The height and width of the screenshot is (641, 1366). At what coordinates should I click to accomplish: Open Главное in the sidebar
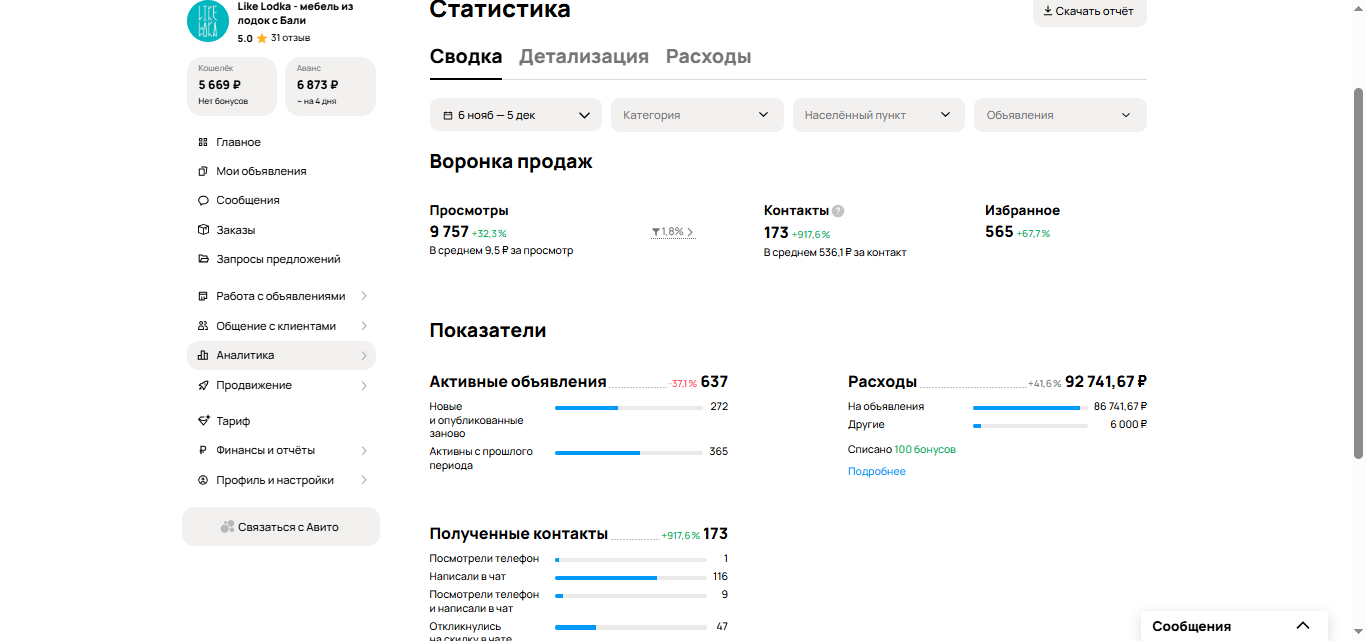point(281,142)
